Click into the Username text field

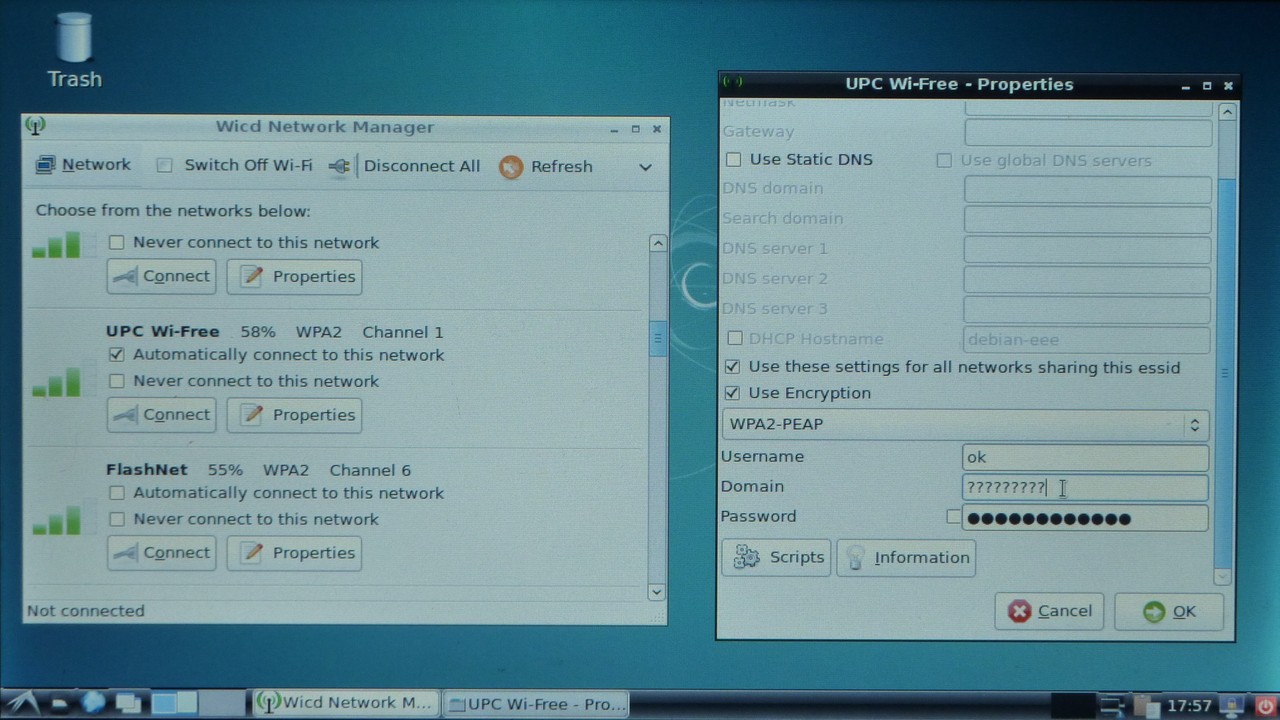1084,458
